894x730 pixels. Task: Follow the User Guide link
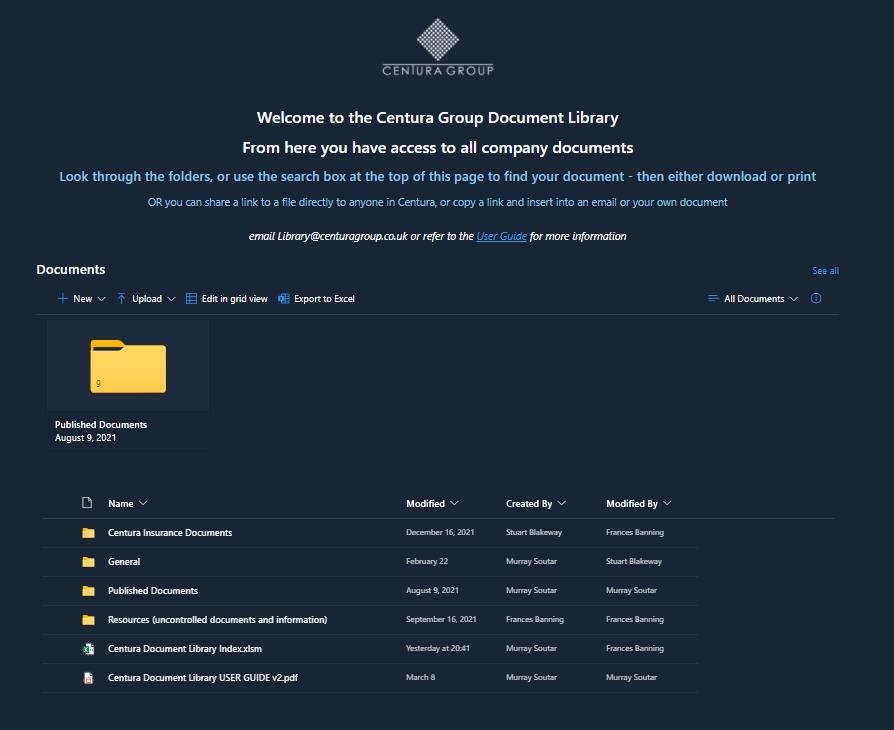pos(502,236)
